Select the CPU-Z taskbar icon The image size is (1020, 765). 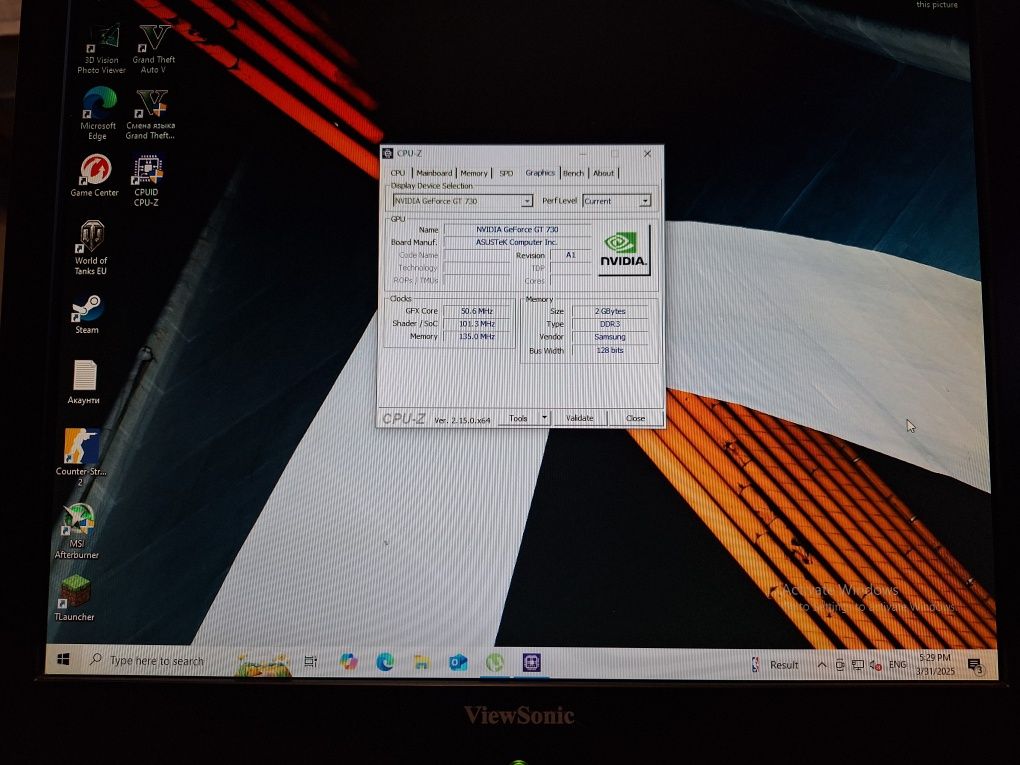531,663
